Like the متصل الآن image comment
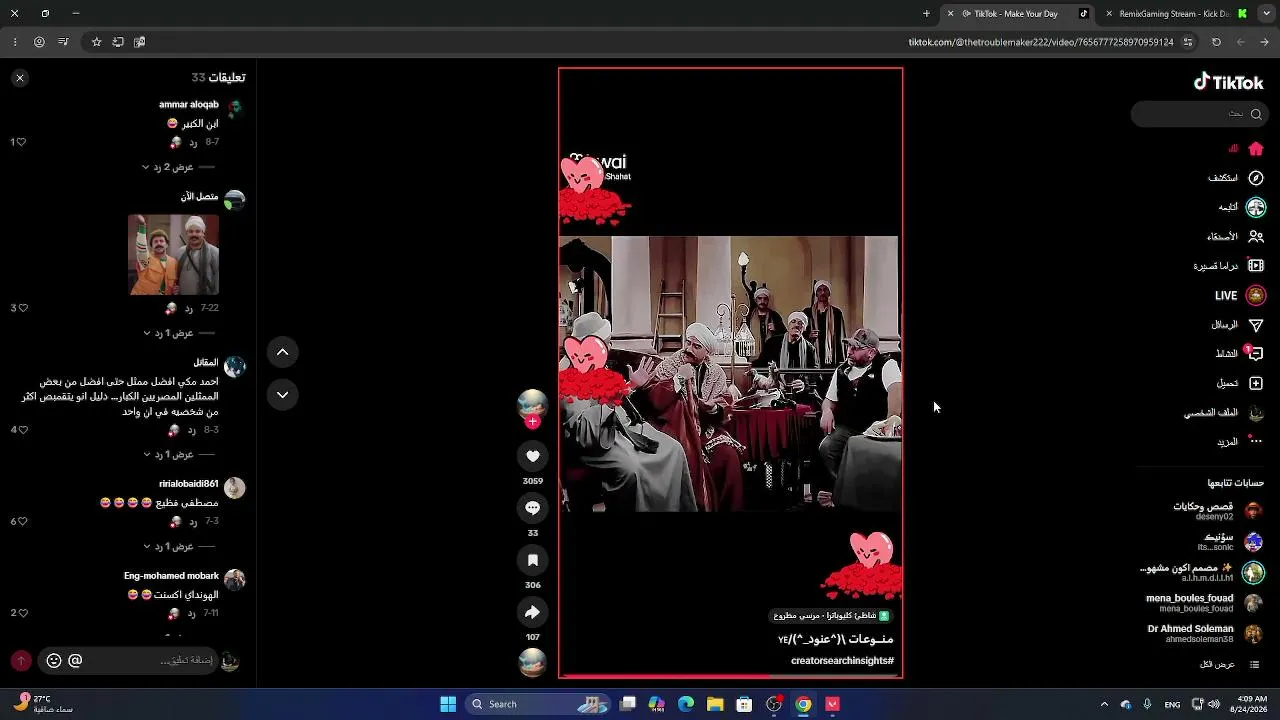Image resolution: width=1280 pixels, height=720 pixels. coord(21,308)
